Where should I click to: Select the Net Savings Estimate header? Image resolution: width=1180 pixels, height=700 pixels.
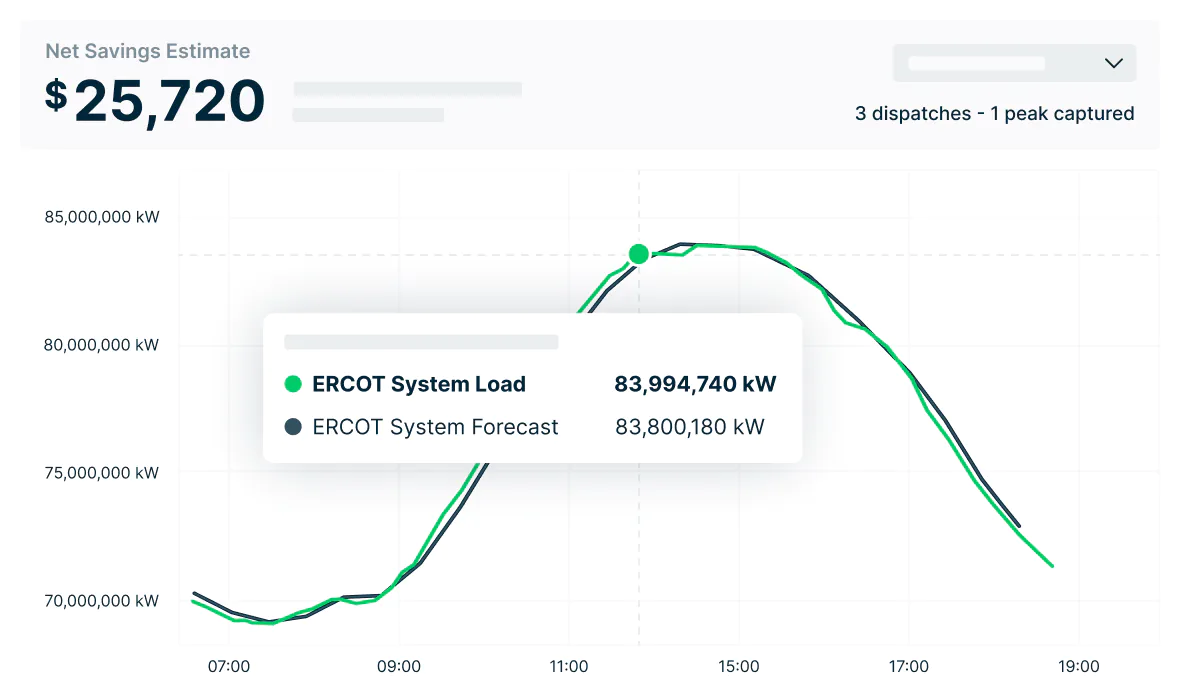pyautogui.click(x=148, y=51)
